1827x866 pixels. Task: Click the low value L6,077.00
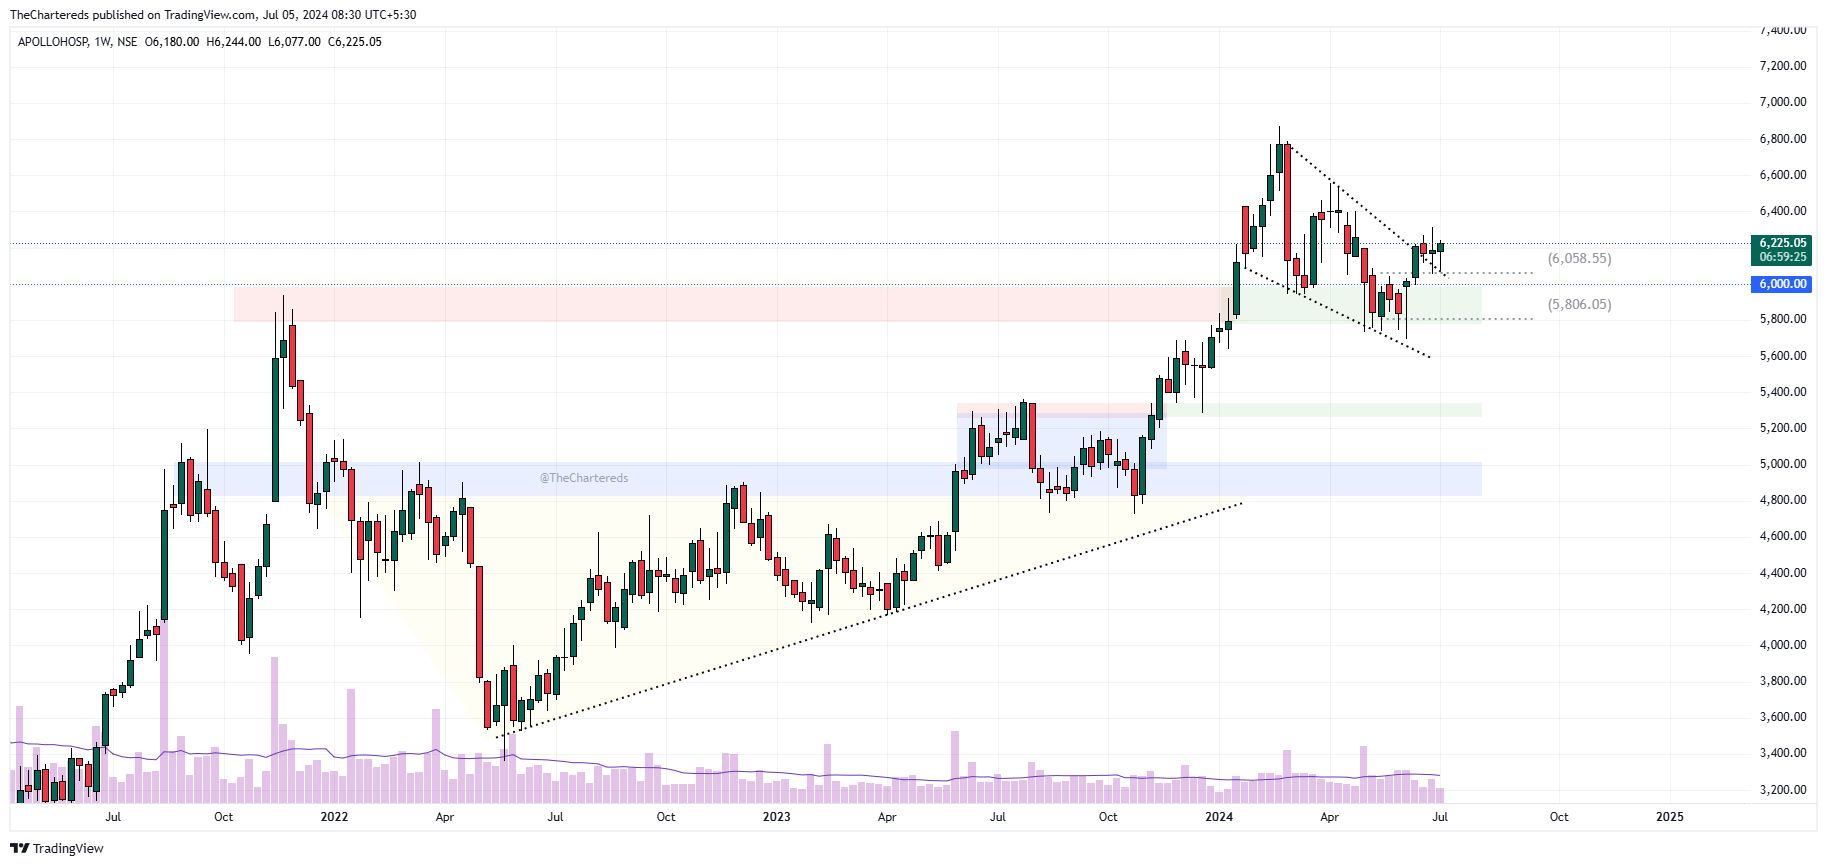click(x=294, y=42)
